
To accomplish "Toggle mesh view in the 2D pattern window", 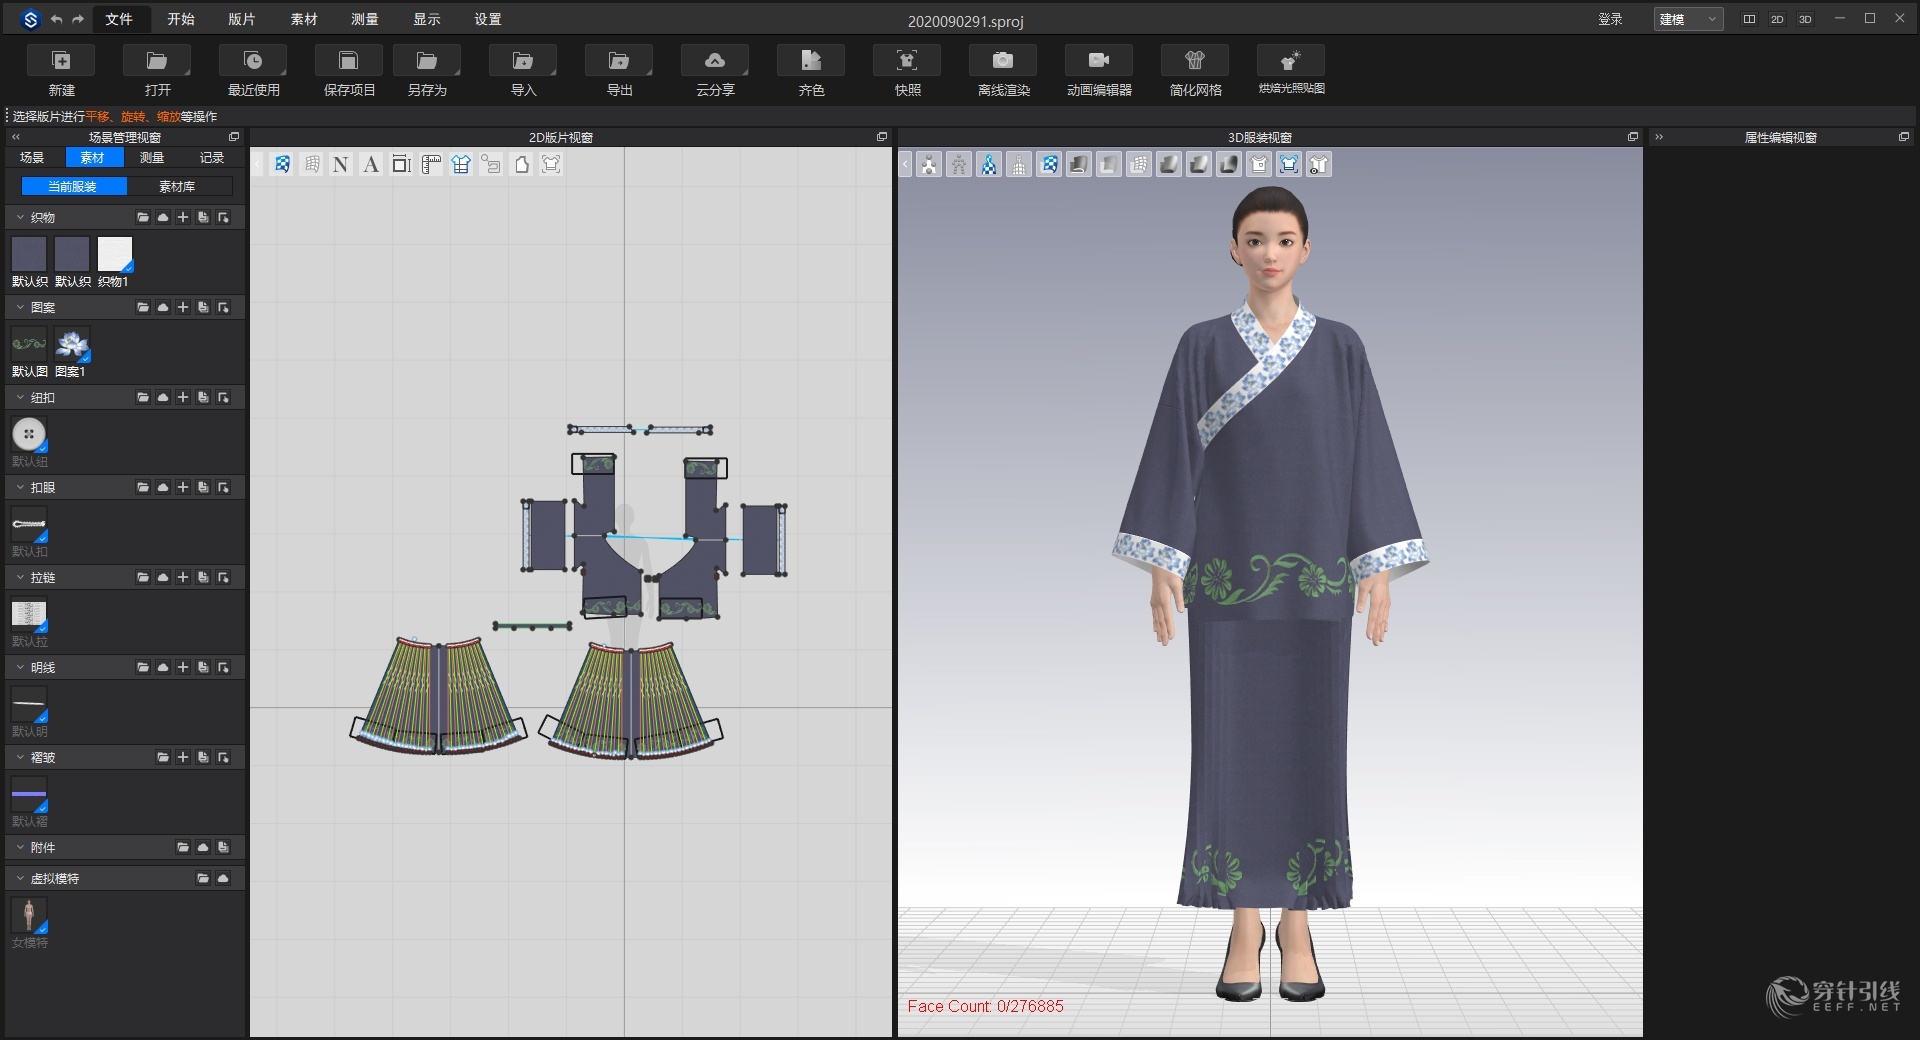I will pos(311,164).
